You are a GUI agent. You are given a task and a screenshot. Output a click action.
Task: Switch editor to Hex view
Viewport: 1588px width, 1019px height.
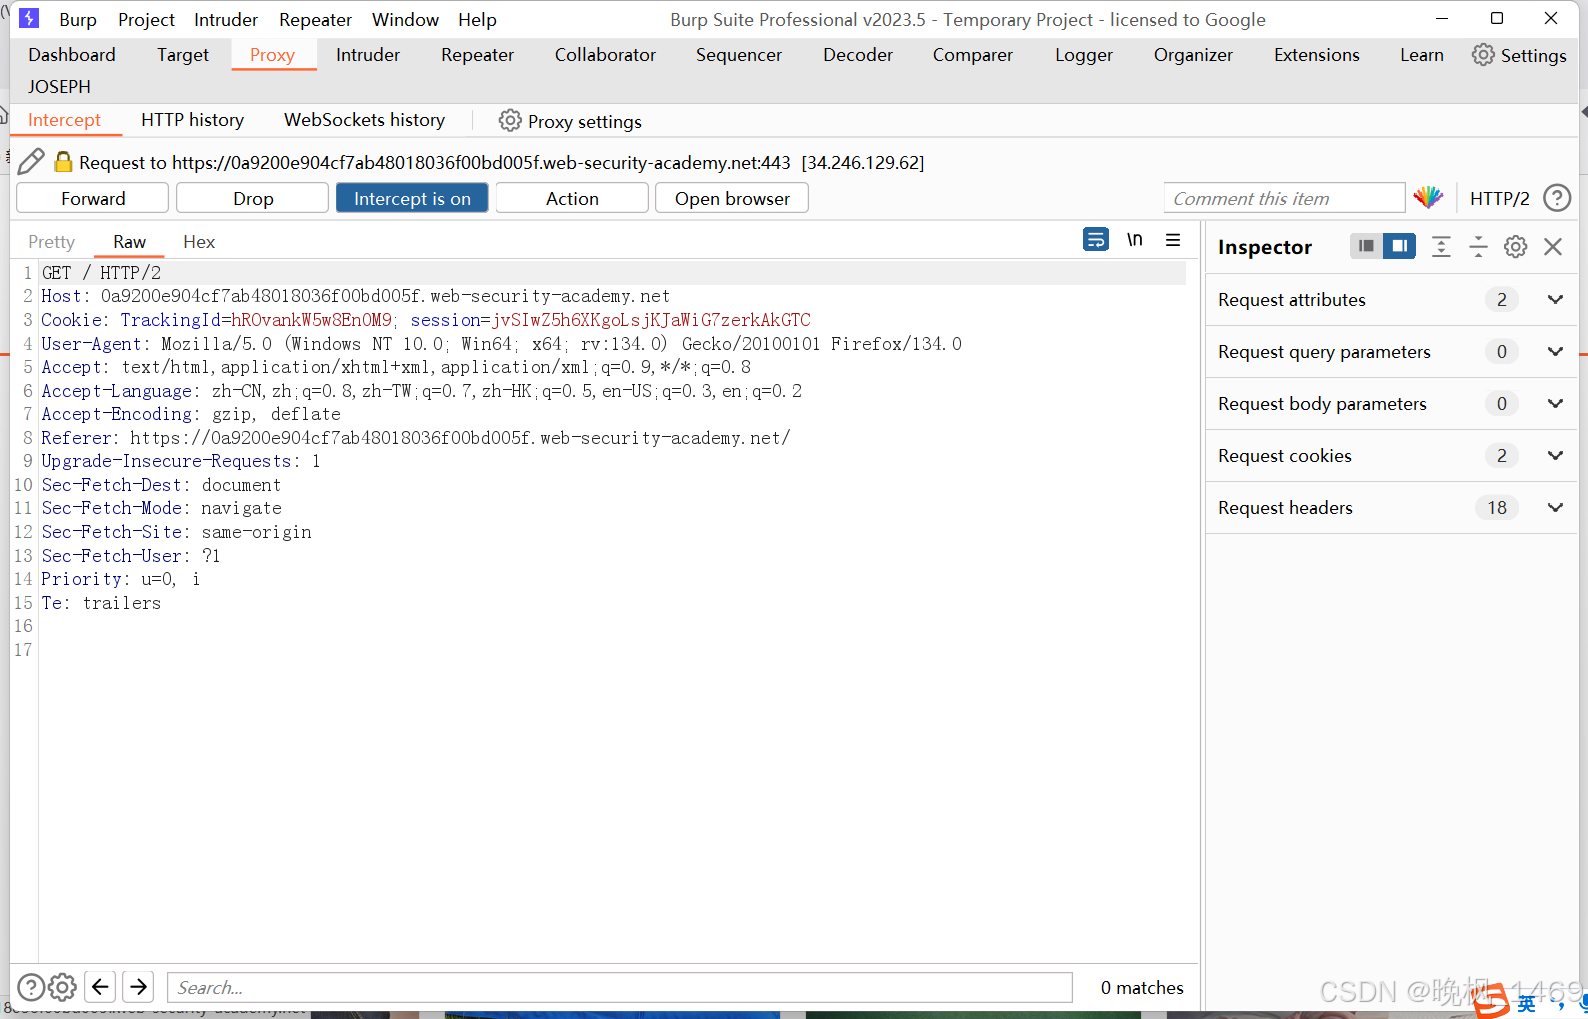point(199,242)
